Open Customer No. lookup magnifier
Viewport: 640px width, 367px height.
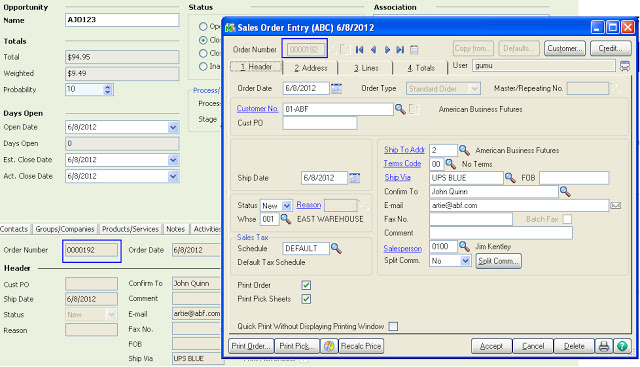click(400, 109)
